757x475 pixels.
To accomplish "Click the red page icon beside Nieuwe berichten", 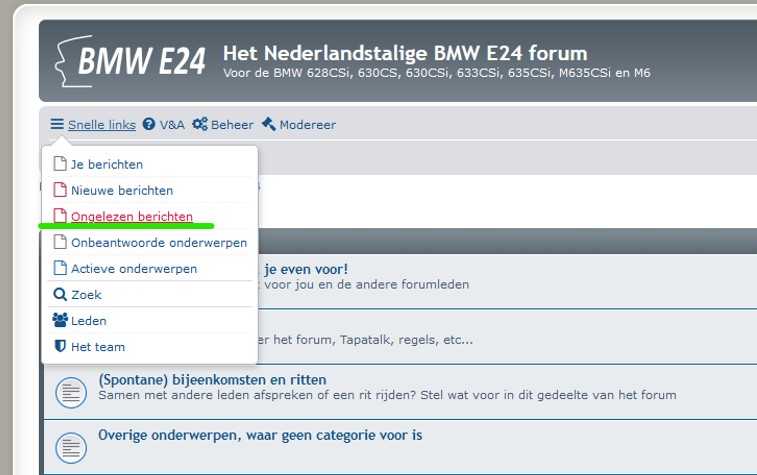I will click(60, 190).
